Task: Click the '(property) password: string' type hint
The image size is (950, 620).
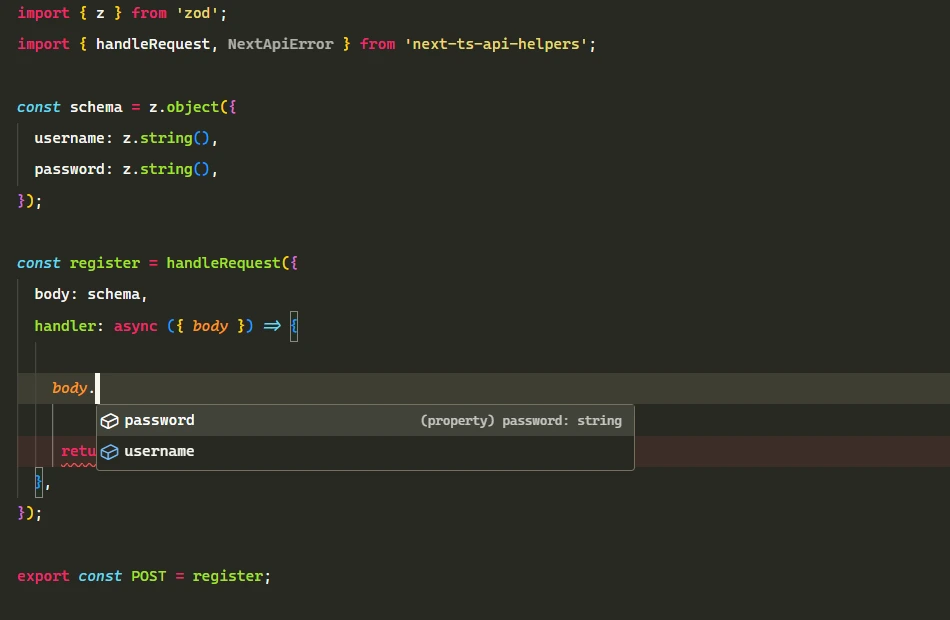Action: point(520,420)
